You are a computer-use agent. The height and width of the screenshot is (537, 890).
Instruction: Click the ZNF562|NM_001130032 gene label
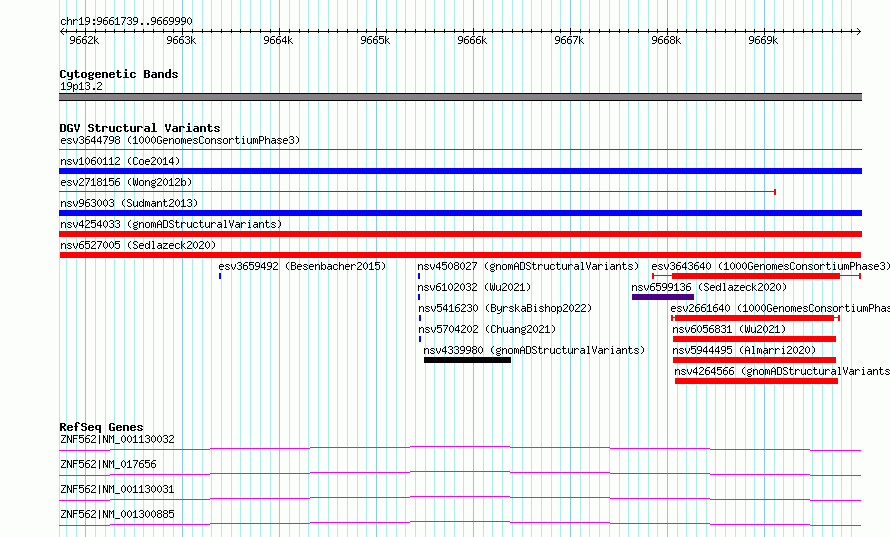[117, 439]
